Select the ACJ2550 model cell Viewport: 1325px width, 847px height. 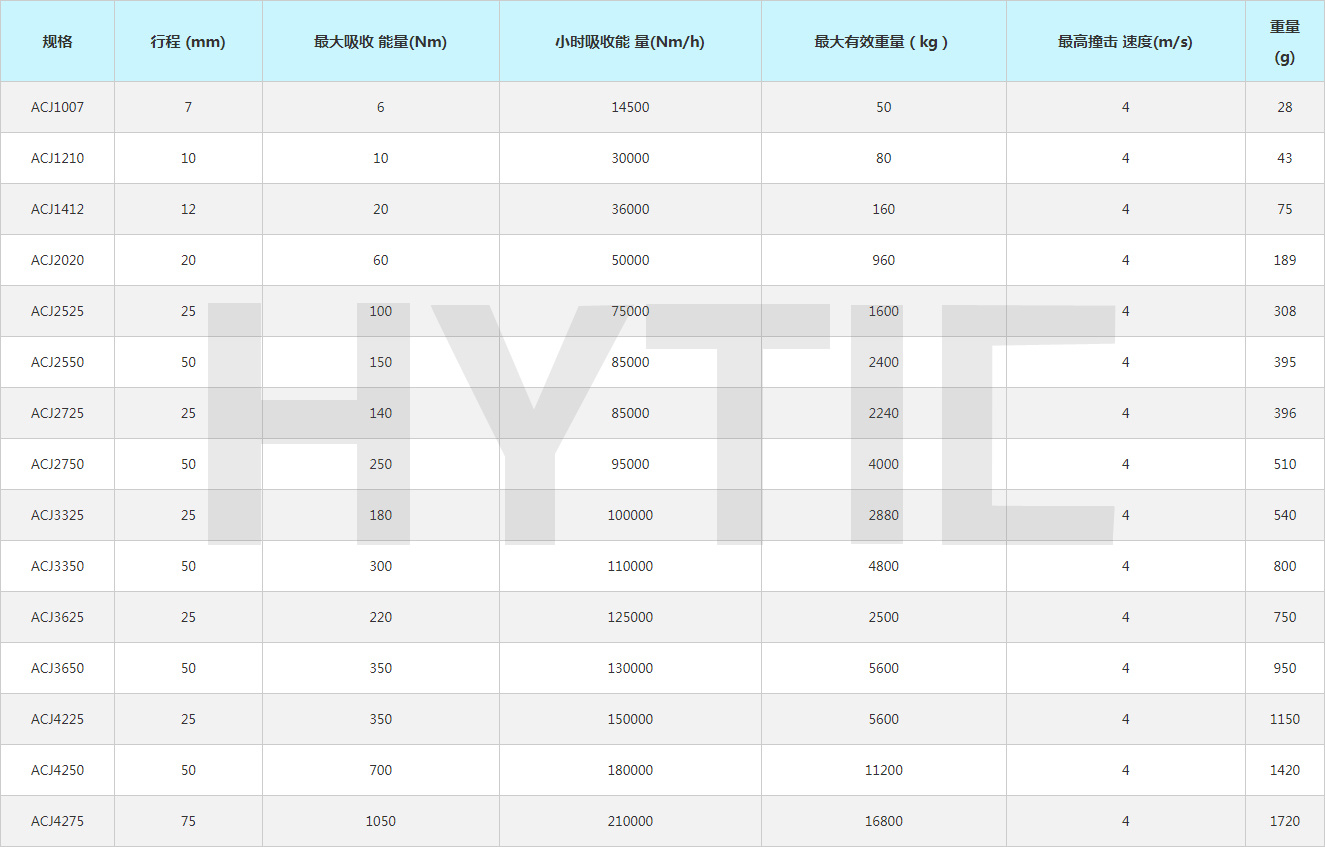57,362
